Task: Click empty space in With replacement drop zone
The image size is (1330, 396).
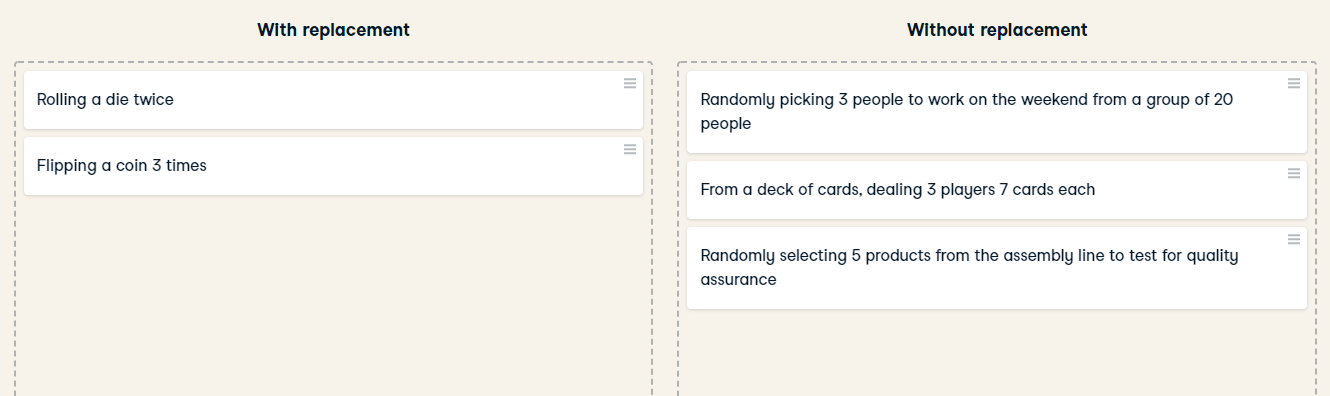Action: click(x=333, y=300)
